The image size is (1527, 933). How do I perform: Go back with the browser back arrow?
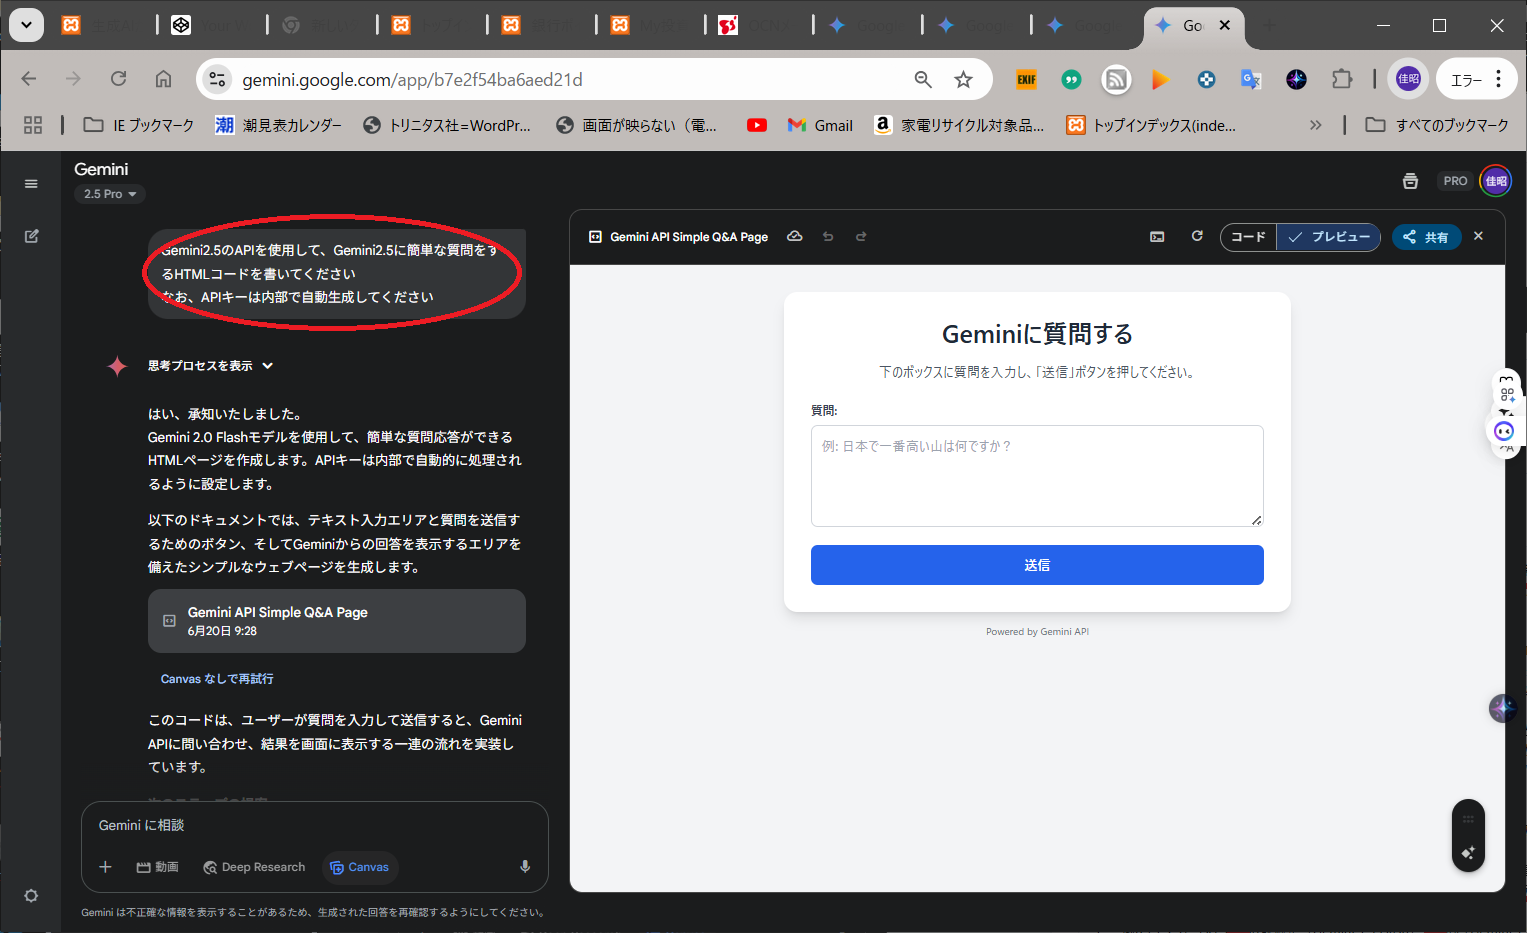point(29,79)
